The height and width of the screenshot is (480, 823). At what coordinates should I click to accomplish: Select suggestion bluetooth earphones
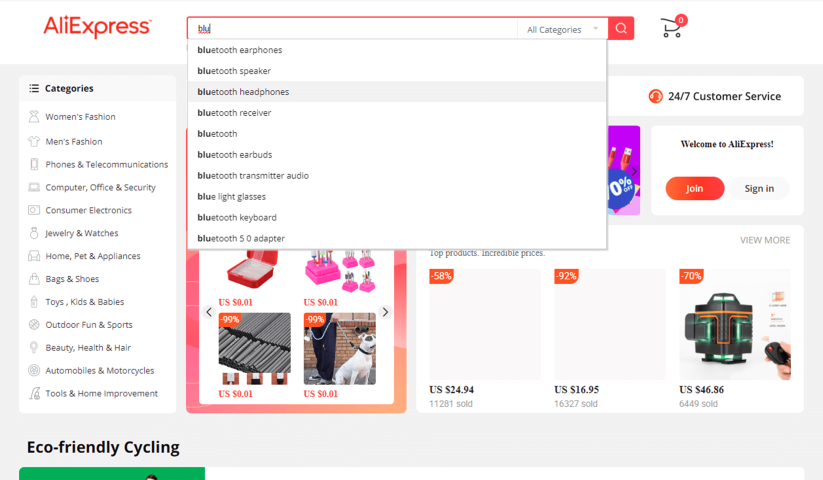pos(397,50)
